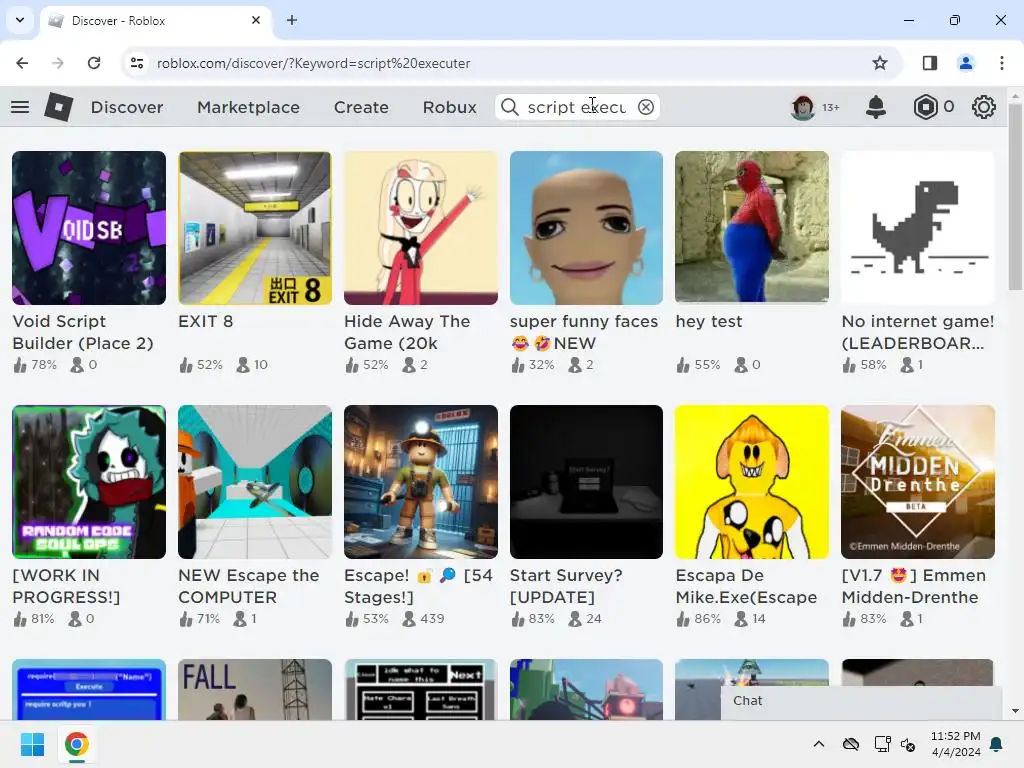Viewport: 1024px width, 768px height.
Task: Open the Roblox hamburger navigation menu
Action: (20, 107)
